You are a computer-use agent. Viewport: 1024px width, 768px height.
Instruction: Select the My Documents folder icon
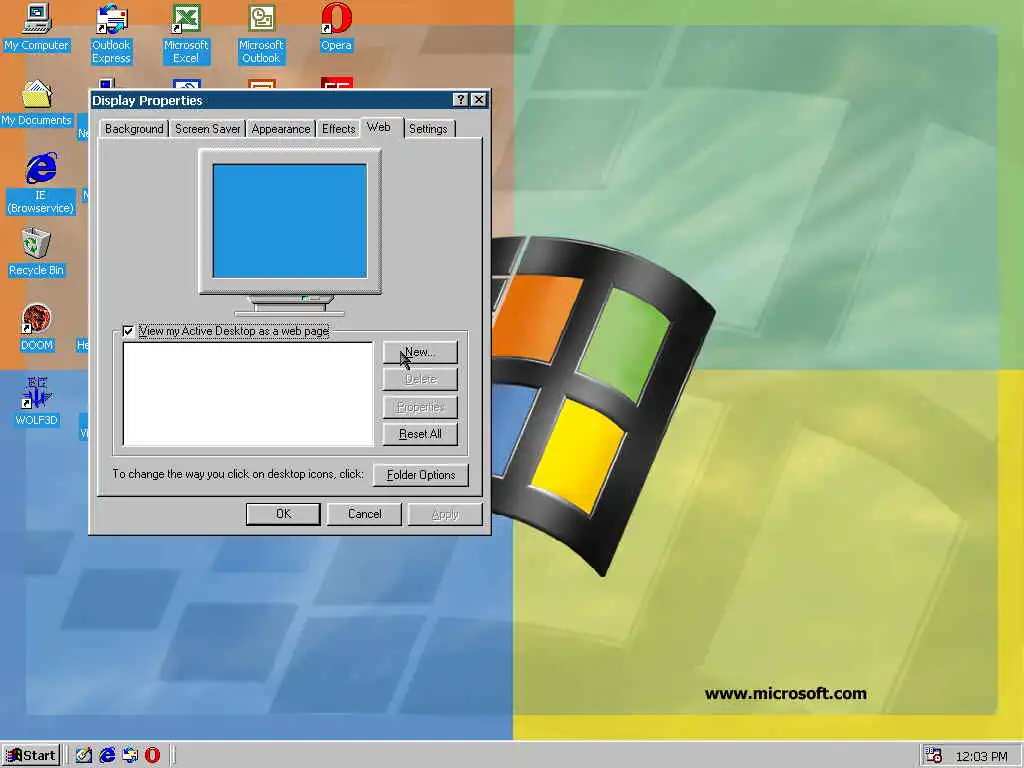37,103
